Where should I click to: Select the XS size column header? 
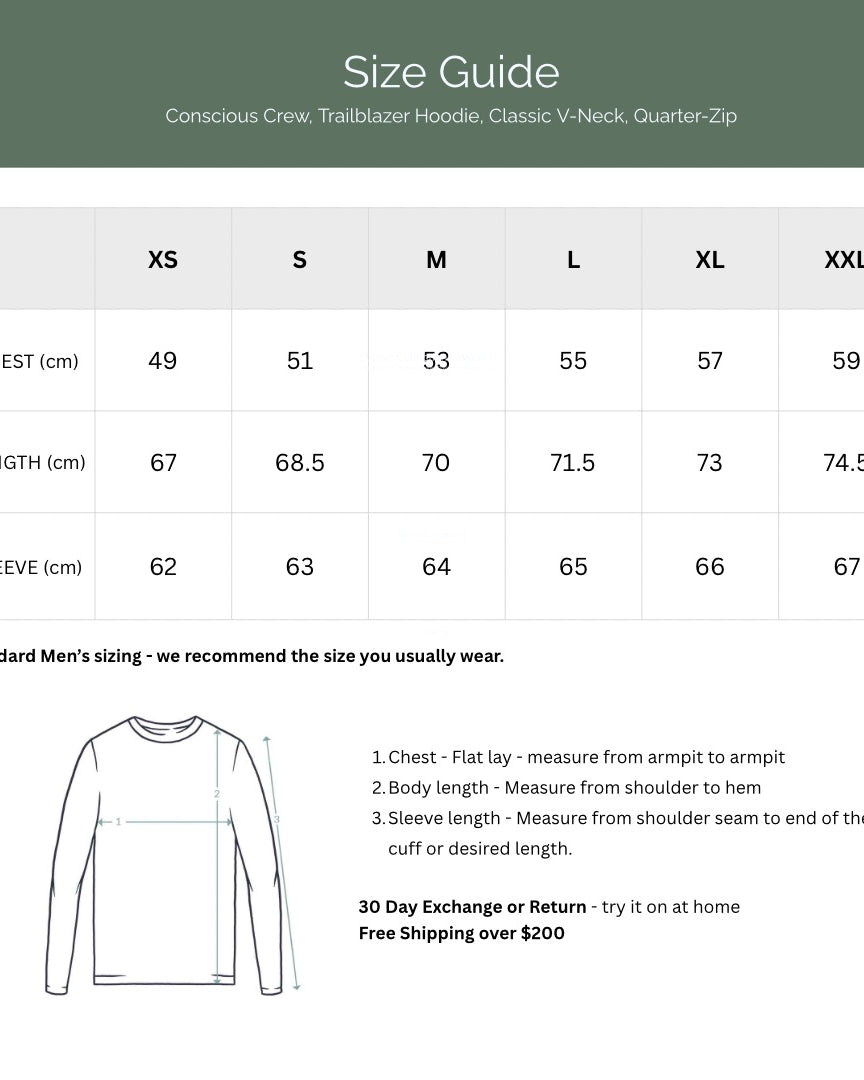(x=163, y=260)
